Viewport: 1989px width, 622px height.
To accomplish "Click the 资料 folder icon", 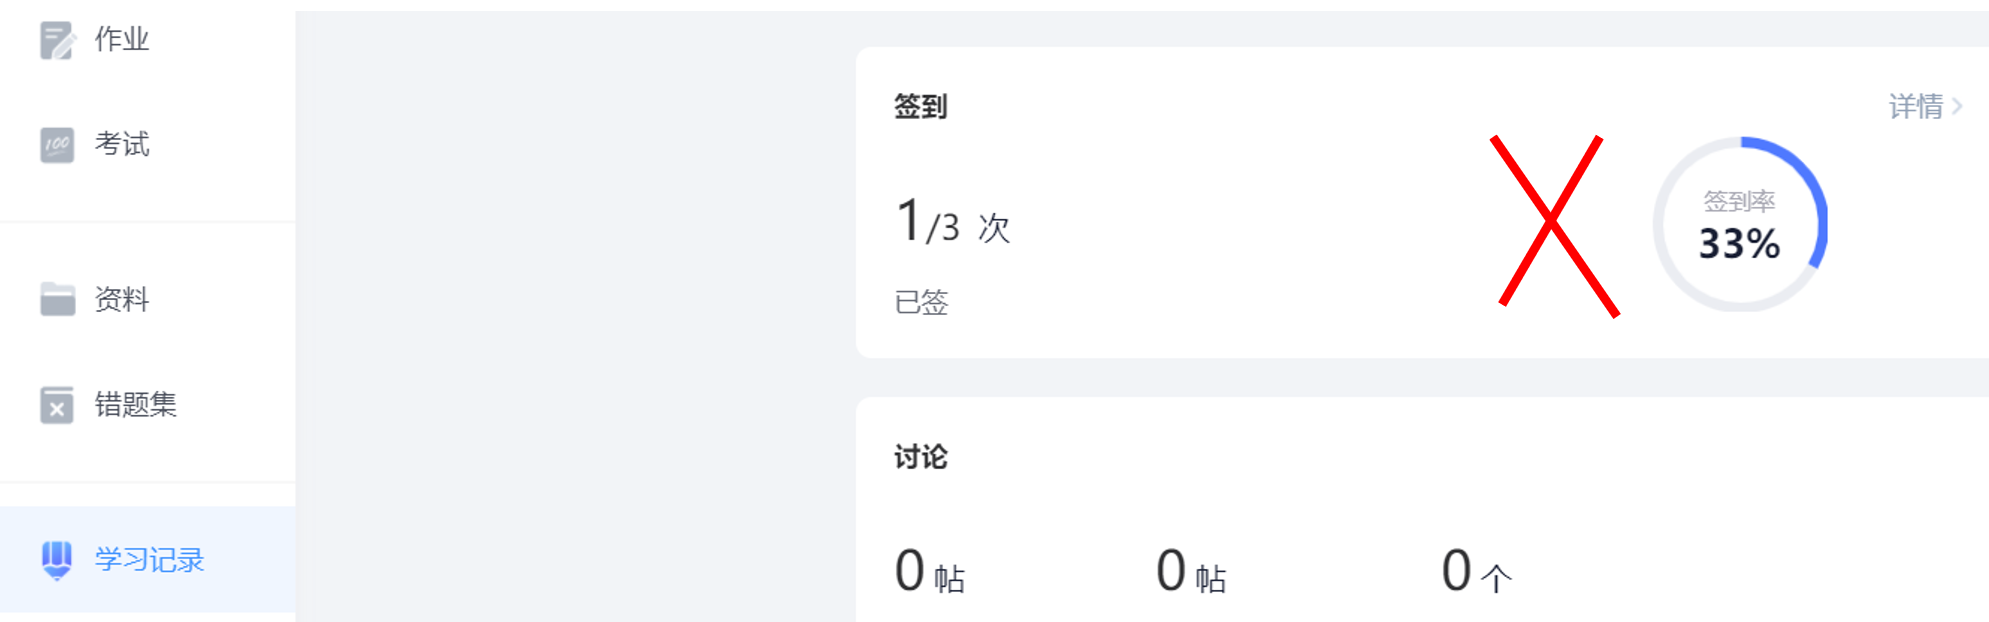I will tap(57, 299).
